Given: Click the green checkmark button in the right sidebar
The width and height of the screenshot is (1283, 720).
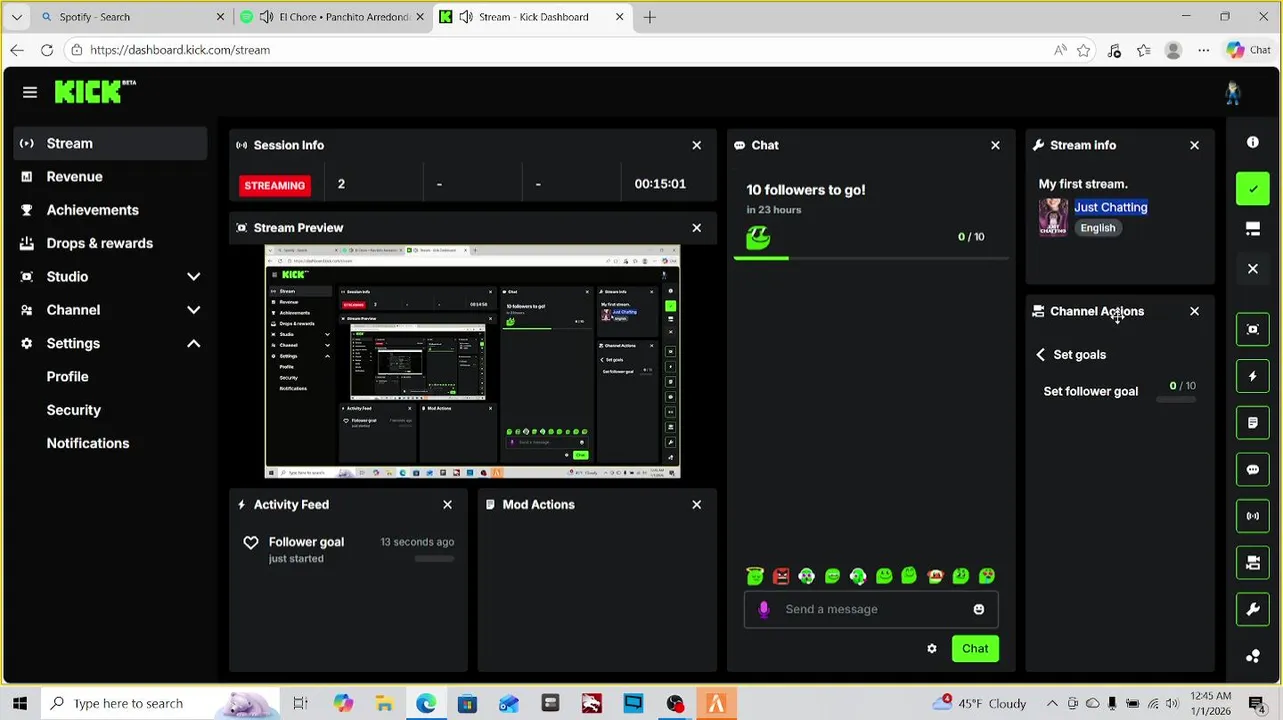Looking at the screenshot, I should (1252, 189).
